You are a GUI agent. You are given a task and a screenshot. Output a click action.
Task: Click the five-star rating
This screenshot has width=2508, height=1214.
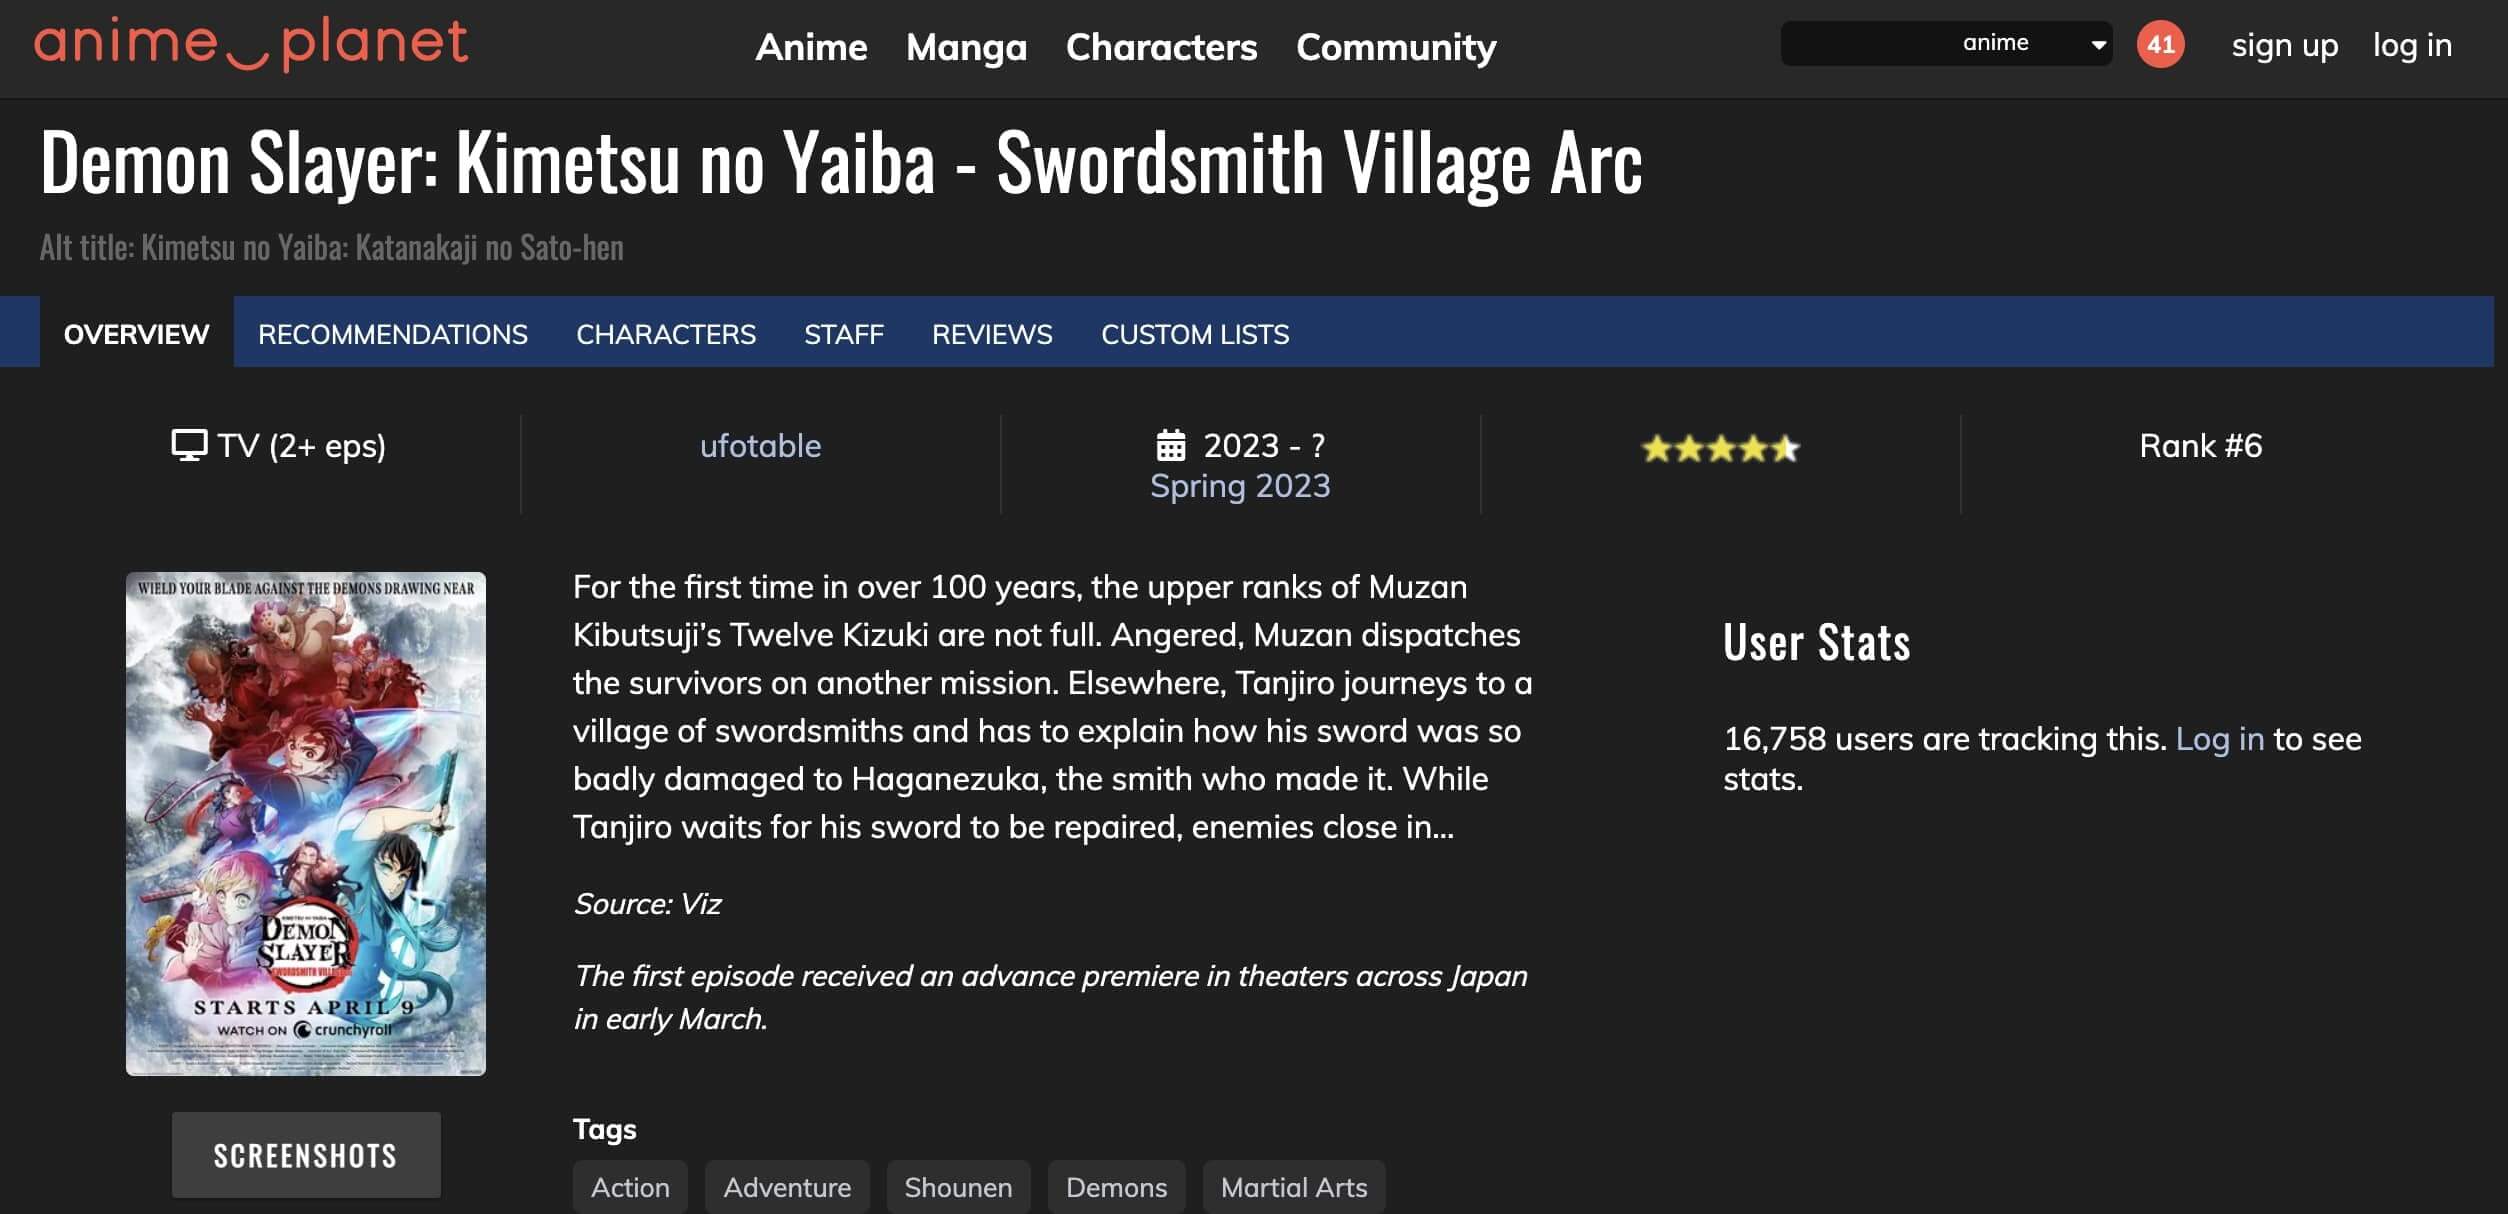(1720, 448)
